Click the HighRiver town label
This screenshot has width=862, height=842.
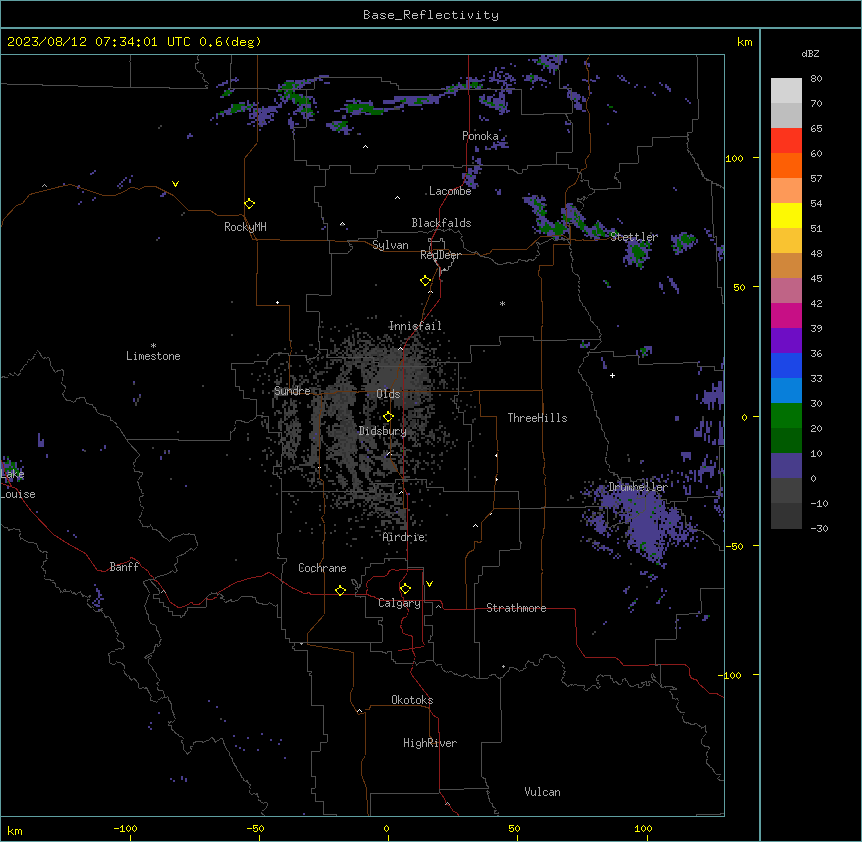pos(430,743)
